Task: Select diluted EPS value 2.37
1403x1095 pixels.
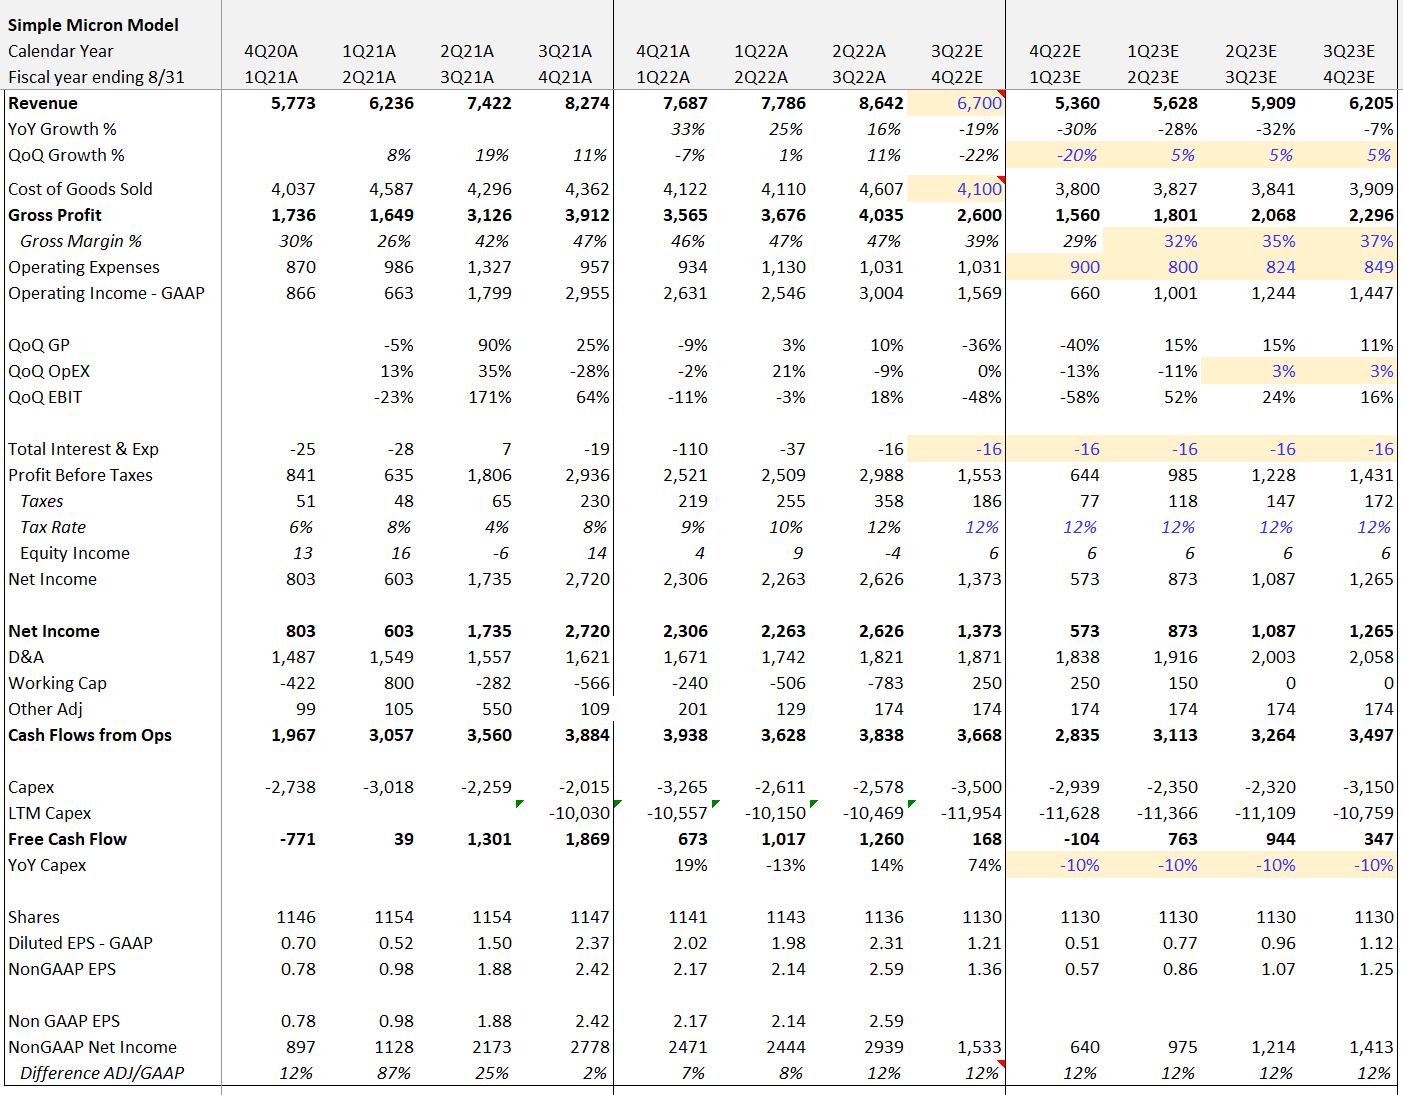Action: pyautogui.click(x=592, y=943)
